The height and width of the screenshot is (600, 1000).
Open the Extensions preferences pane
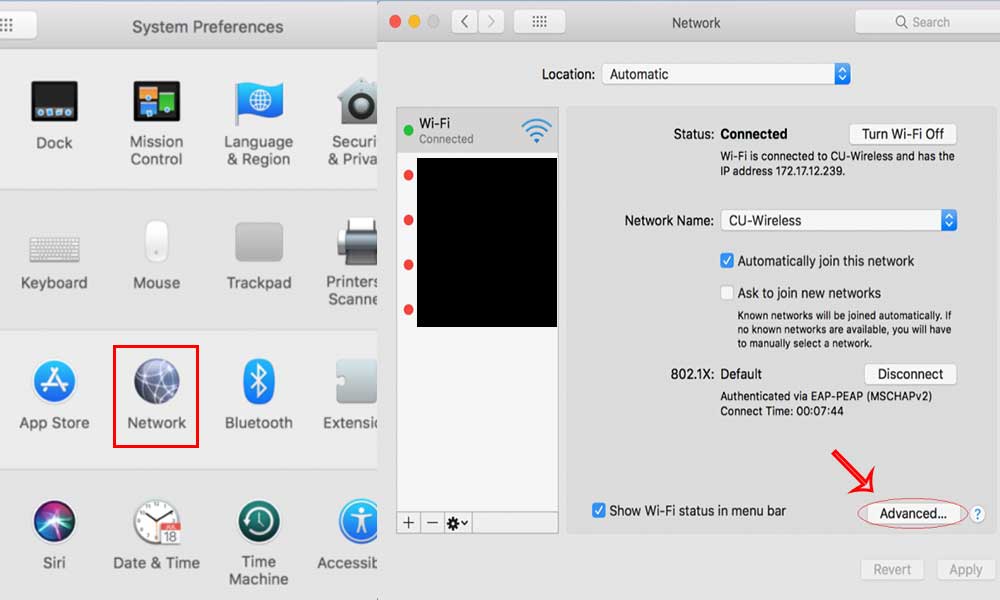point(351,395)
